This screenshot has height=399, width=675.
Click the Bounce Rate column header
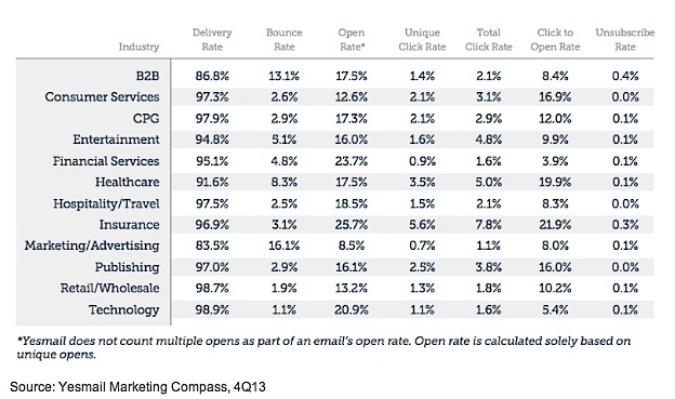coord(284,40)
